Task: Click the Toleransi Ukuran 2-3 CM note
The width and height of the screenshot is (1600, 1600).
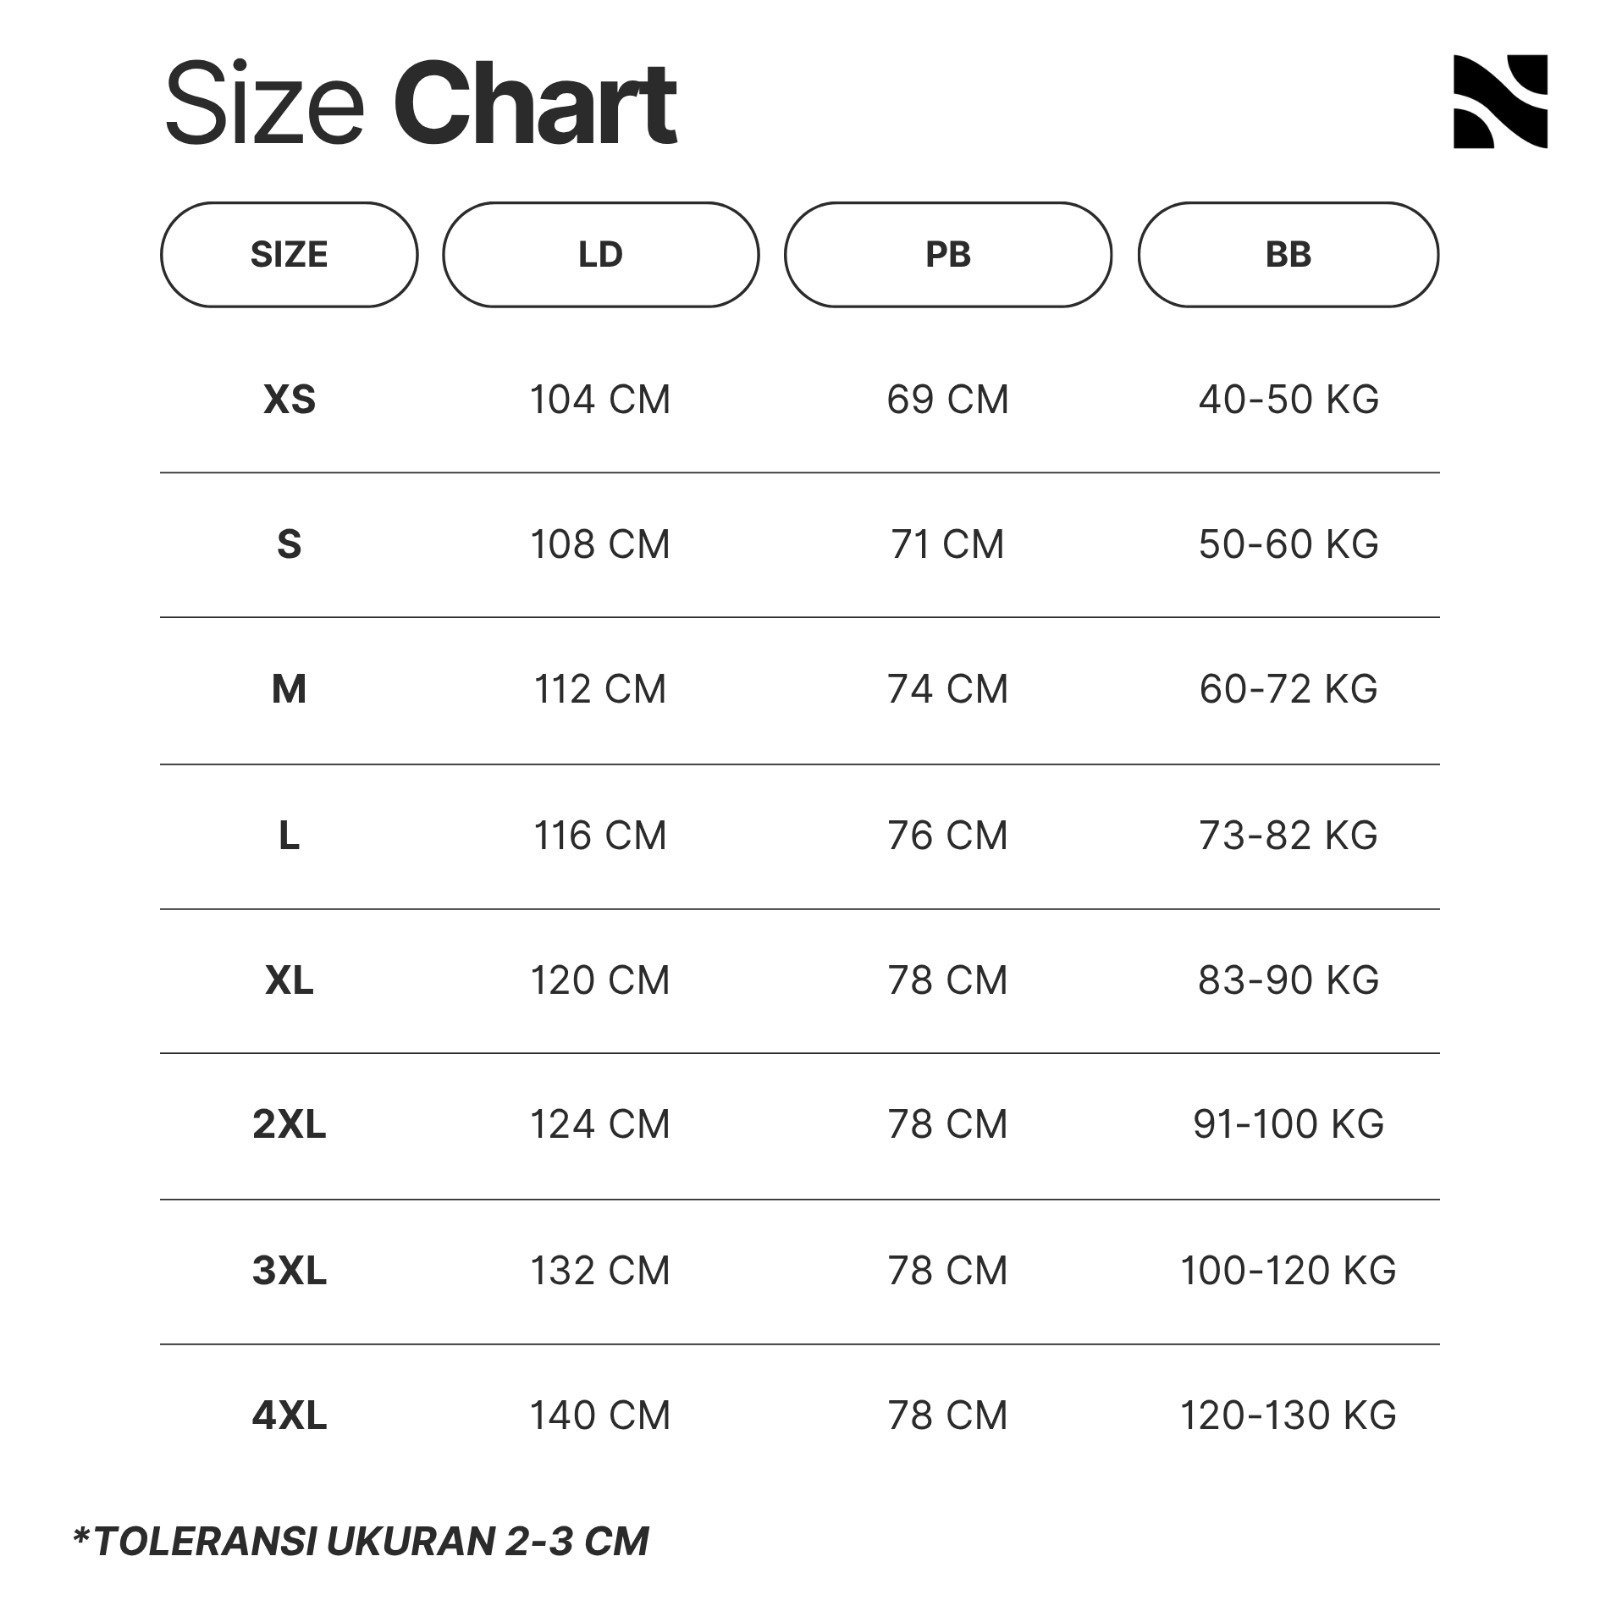Action: pyautogui.click(x=362, y=1541)
